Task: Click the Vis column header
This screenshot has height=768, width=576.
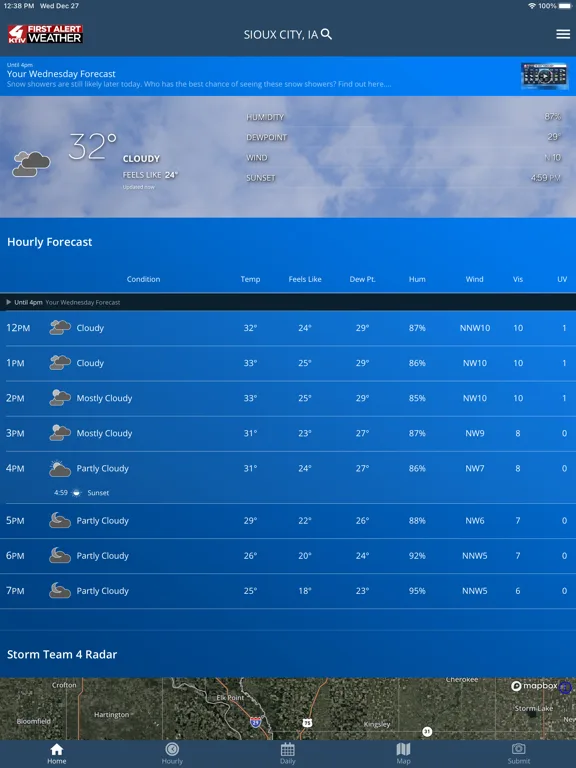Action: (518, 279)
